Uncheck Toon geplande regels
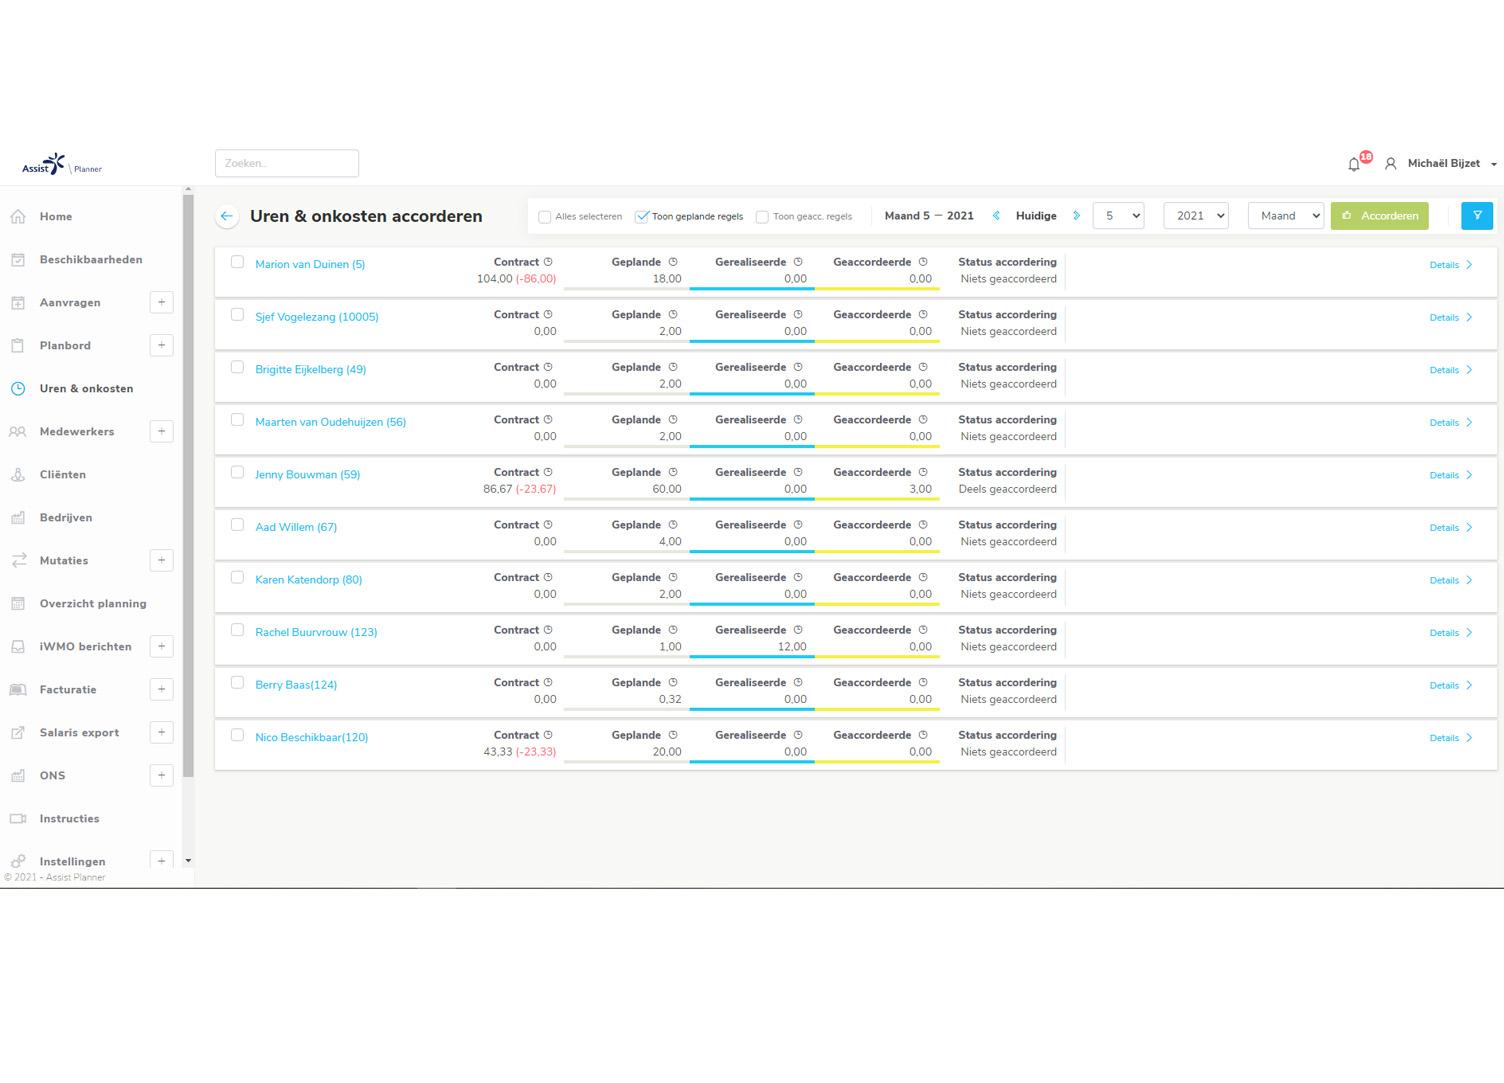The width and height of the screenshot is (1504, 1083). click(x=642, y=217)
